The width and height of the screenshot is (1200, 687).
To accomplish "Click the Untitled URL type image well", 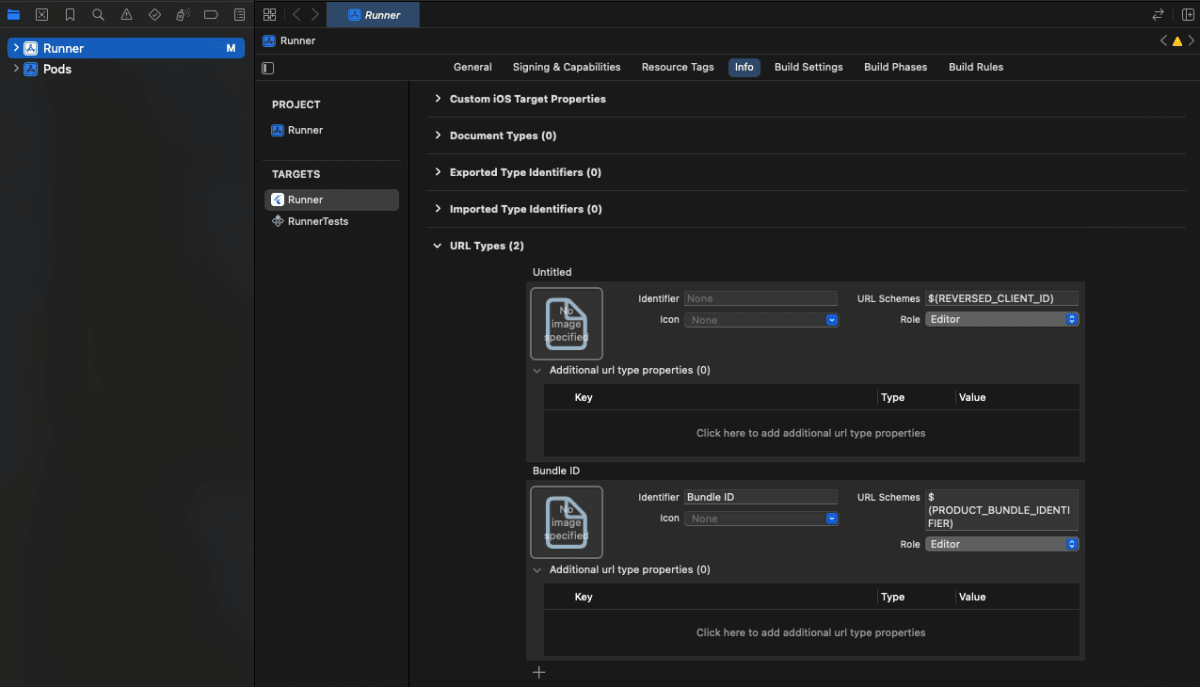I will point(566,323).
